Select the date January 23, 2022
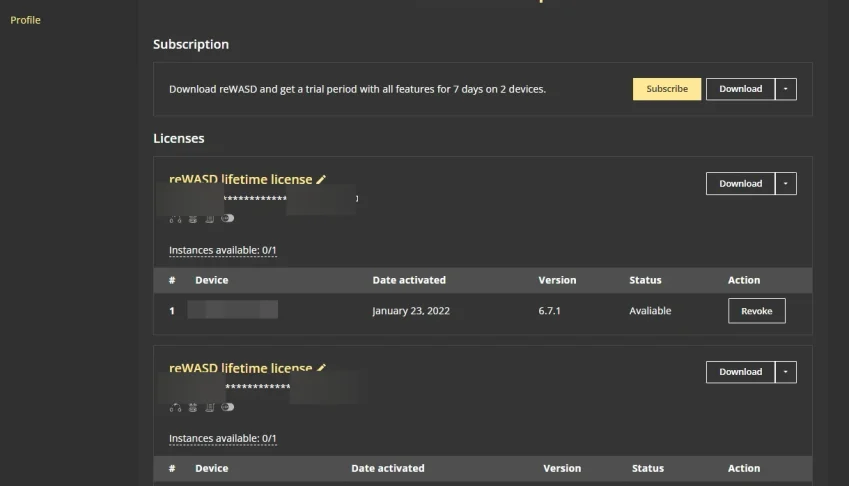The height and width of the screenshot is (486, 849). [x=411, y=311]
